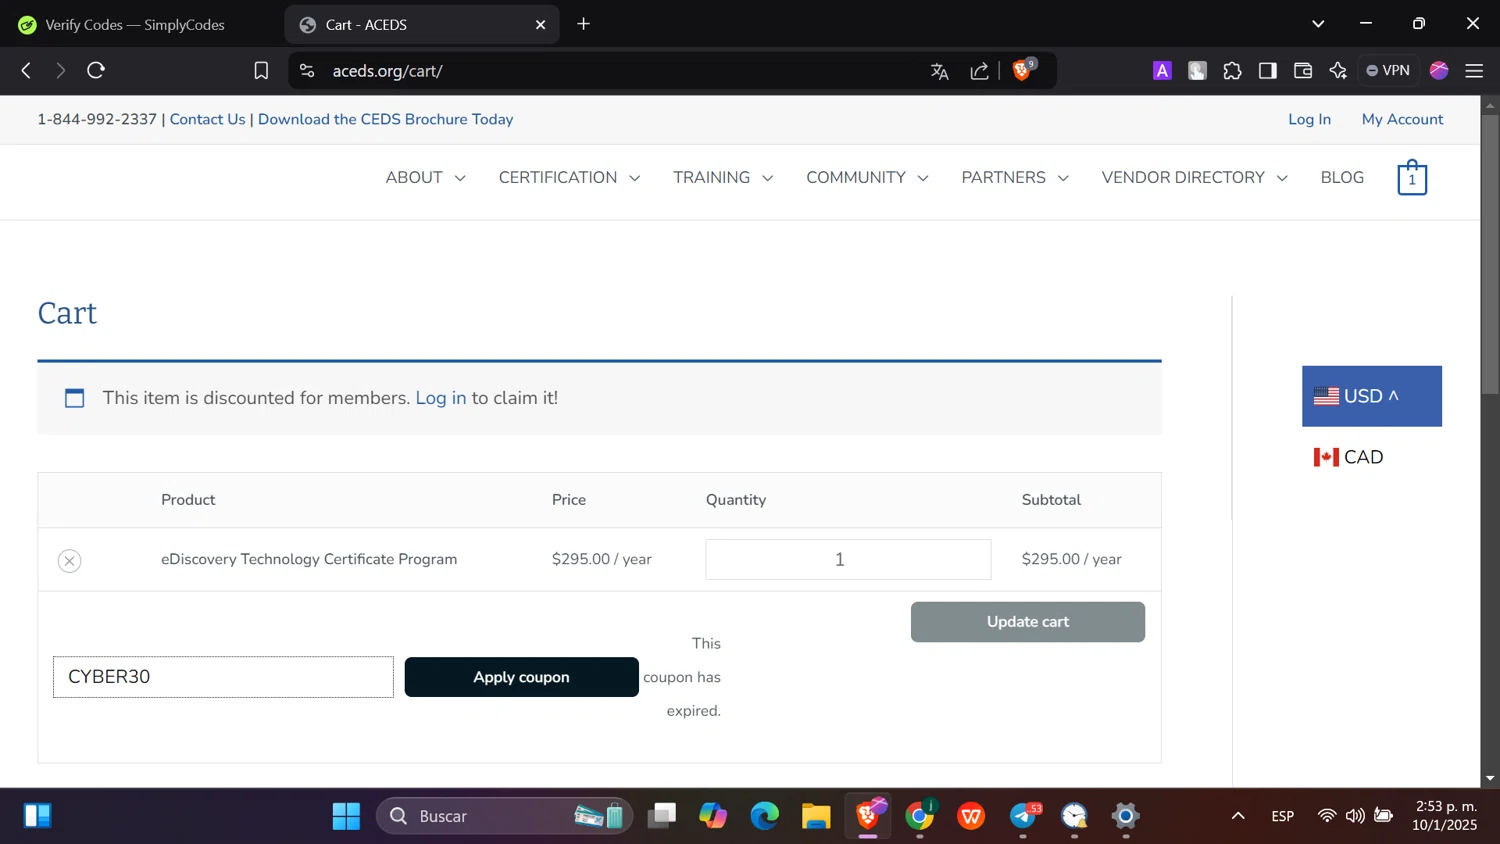Click the translate page icon
This screenshot has width=1500, height=844.
(939, 71)
